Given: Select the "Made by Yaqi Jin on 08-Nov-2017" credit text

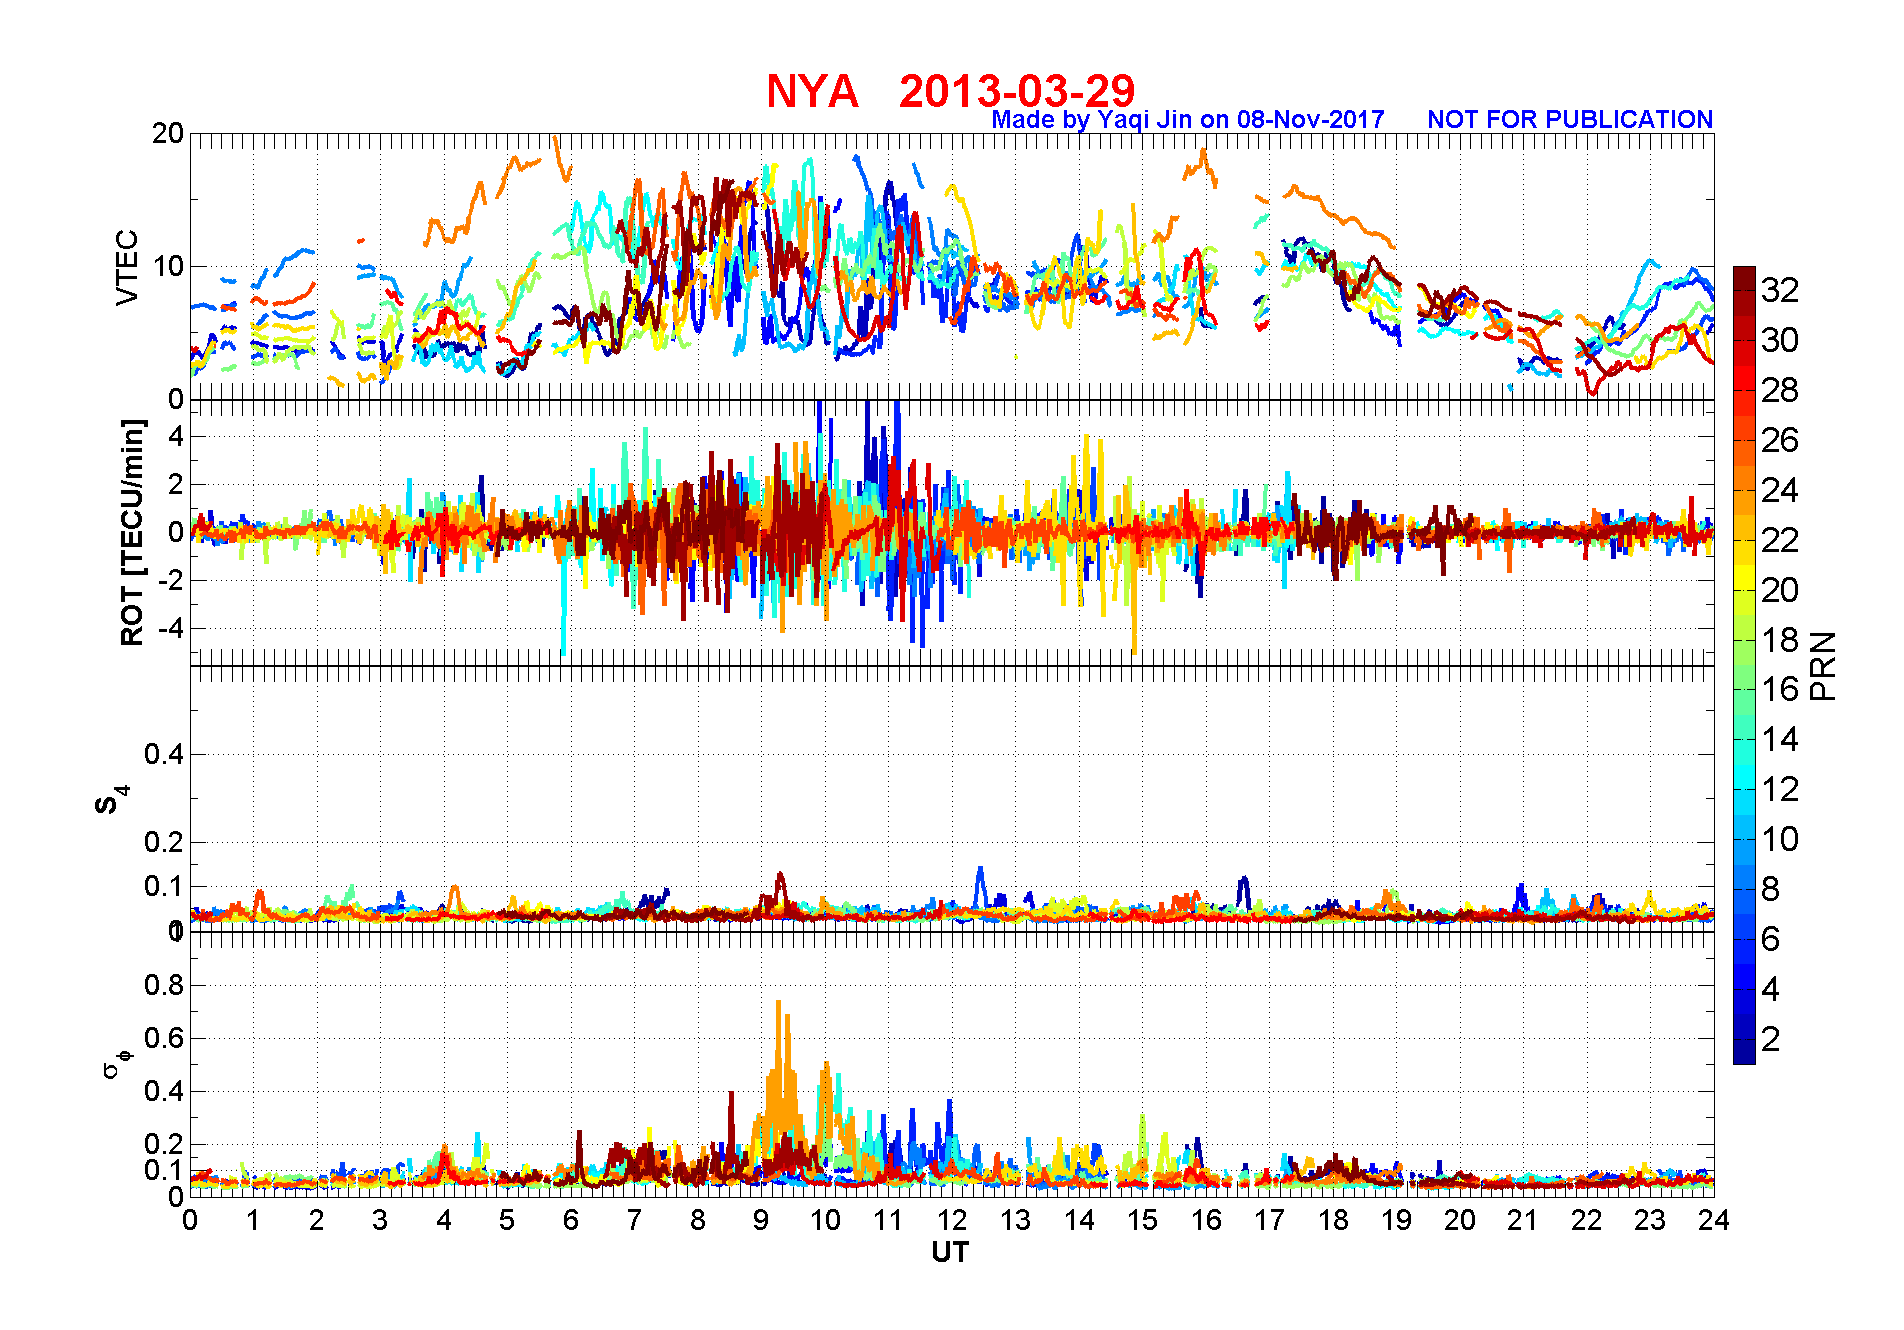Looking at the screenshot, I should click(x=1188, y=120).
